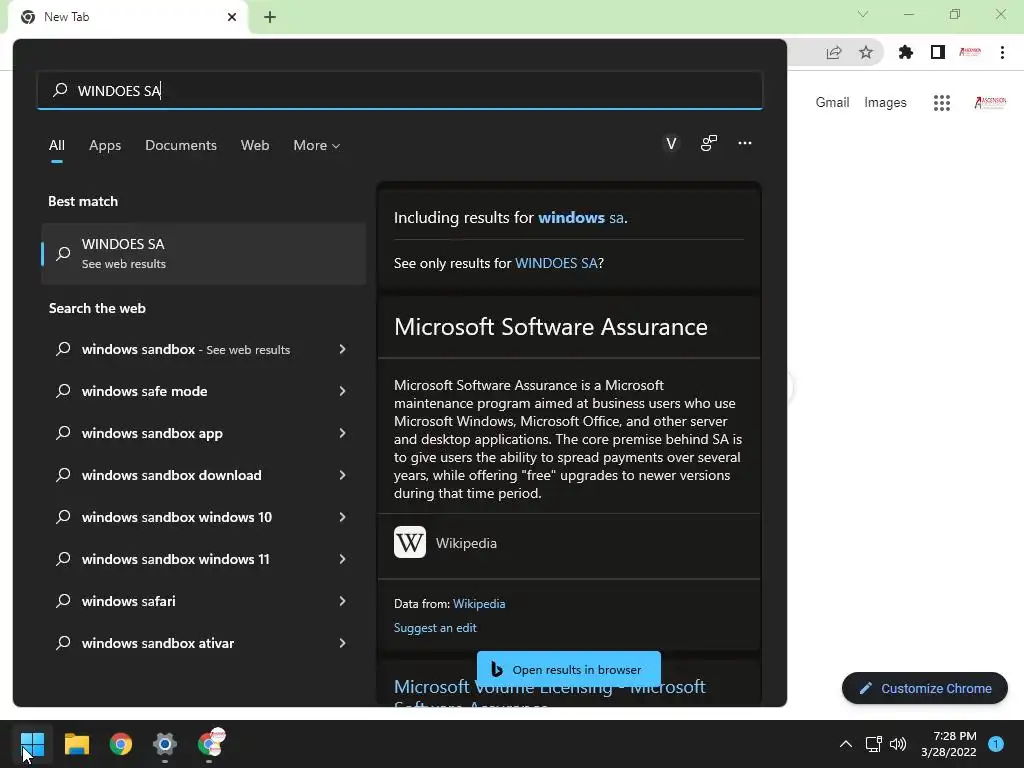This screenshot has height=768, width=1024.
Task: Expand arrow for windows sandbox download
Action: pos(342,475)
